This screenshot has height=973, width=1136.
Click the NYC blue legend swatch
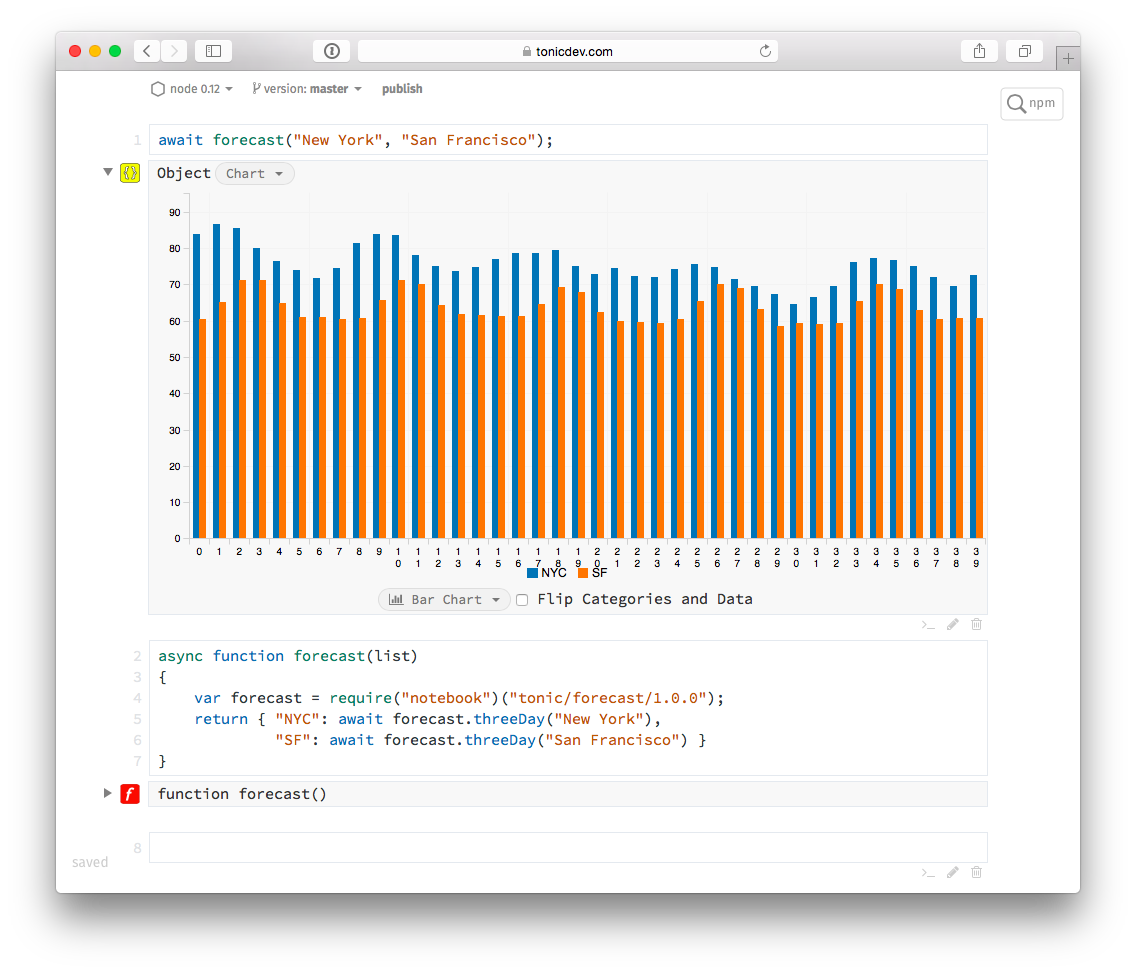tap(532, 573)
